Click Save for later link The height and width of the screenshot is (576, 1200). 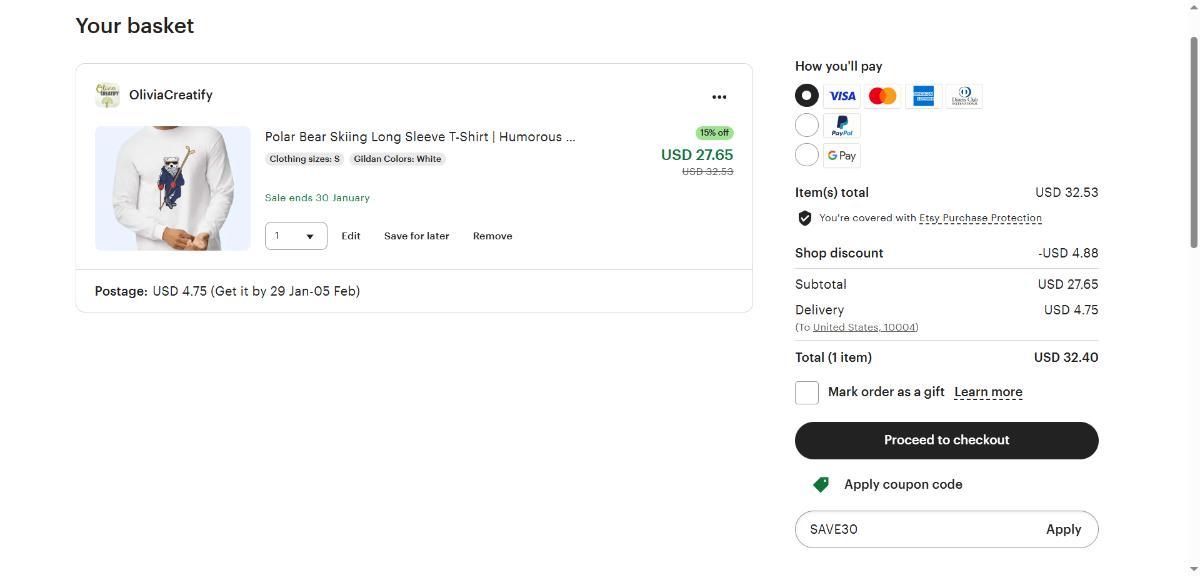coord(416,236)
